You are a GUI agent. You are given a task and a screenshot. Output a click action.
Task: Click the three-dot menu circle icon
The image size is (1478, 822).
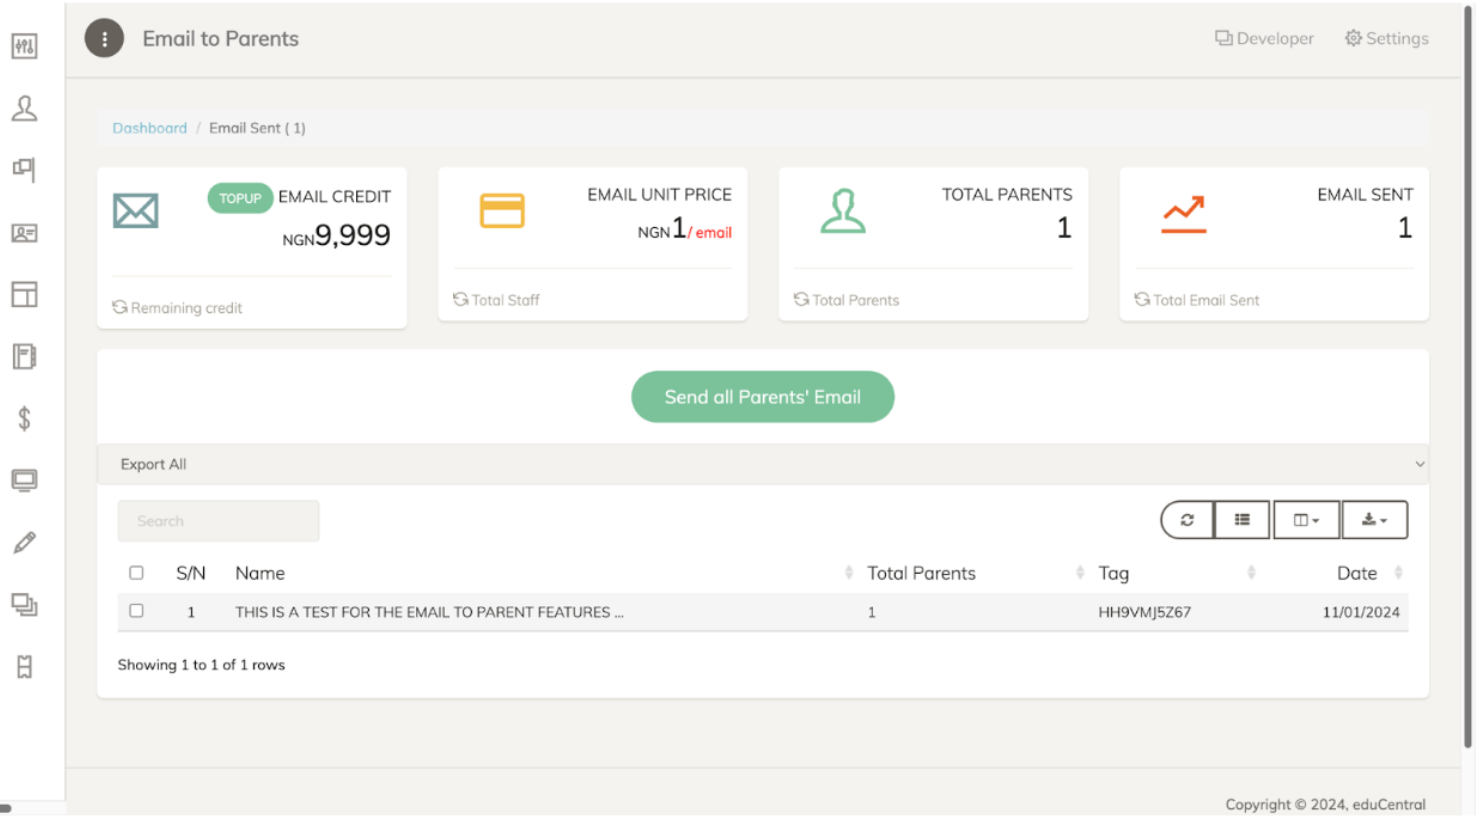tap(104, 39)
